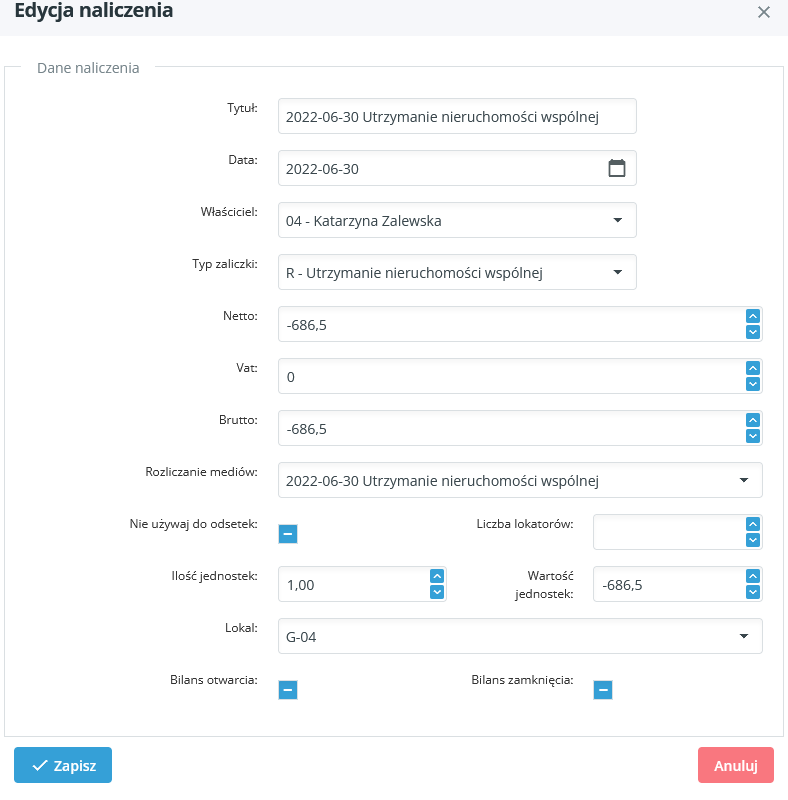Decrease Ilość jednostek with down arrow
Image resolution: width=788 pixels, height=800 pixels.
[x=436, y=592]
